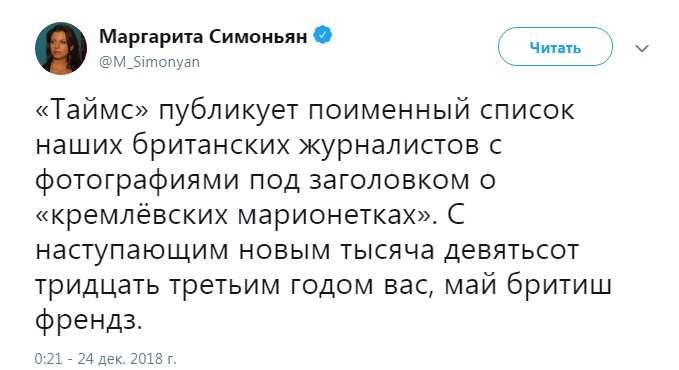
Task: Click the phrase поименный список
Action: tap(441, 112)
